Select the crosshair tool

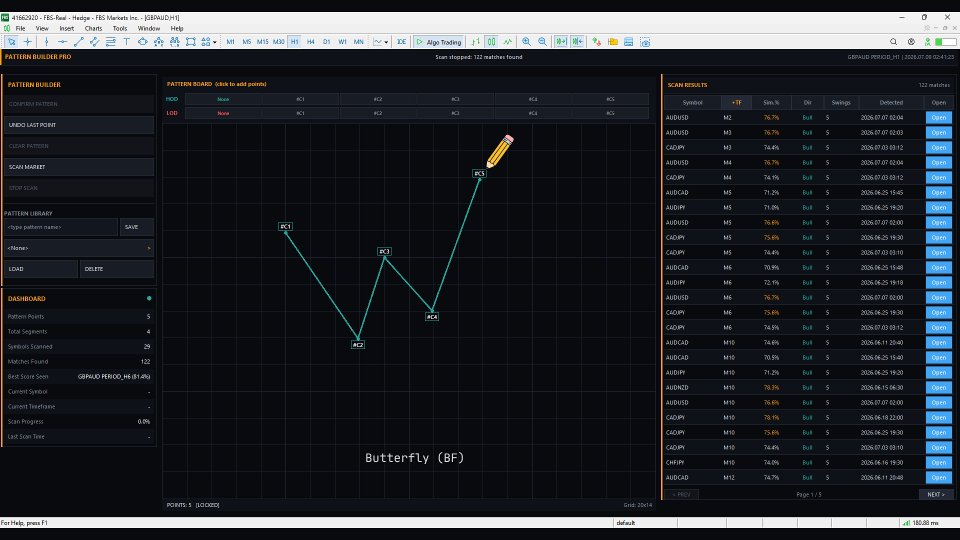click(x=28, y=42)
